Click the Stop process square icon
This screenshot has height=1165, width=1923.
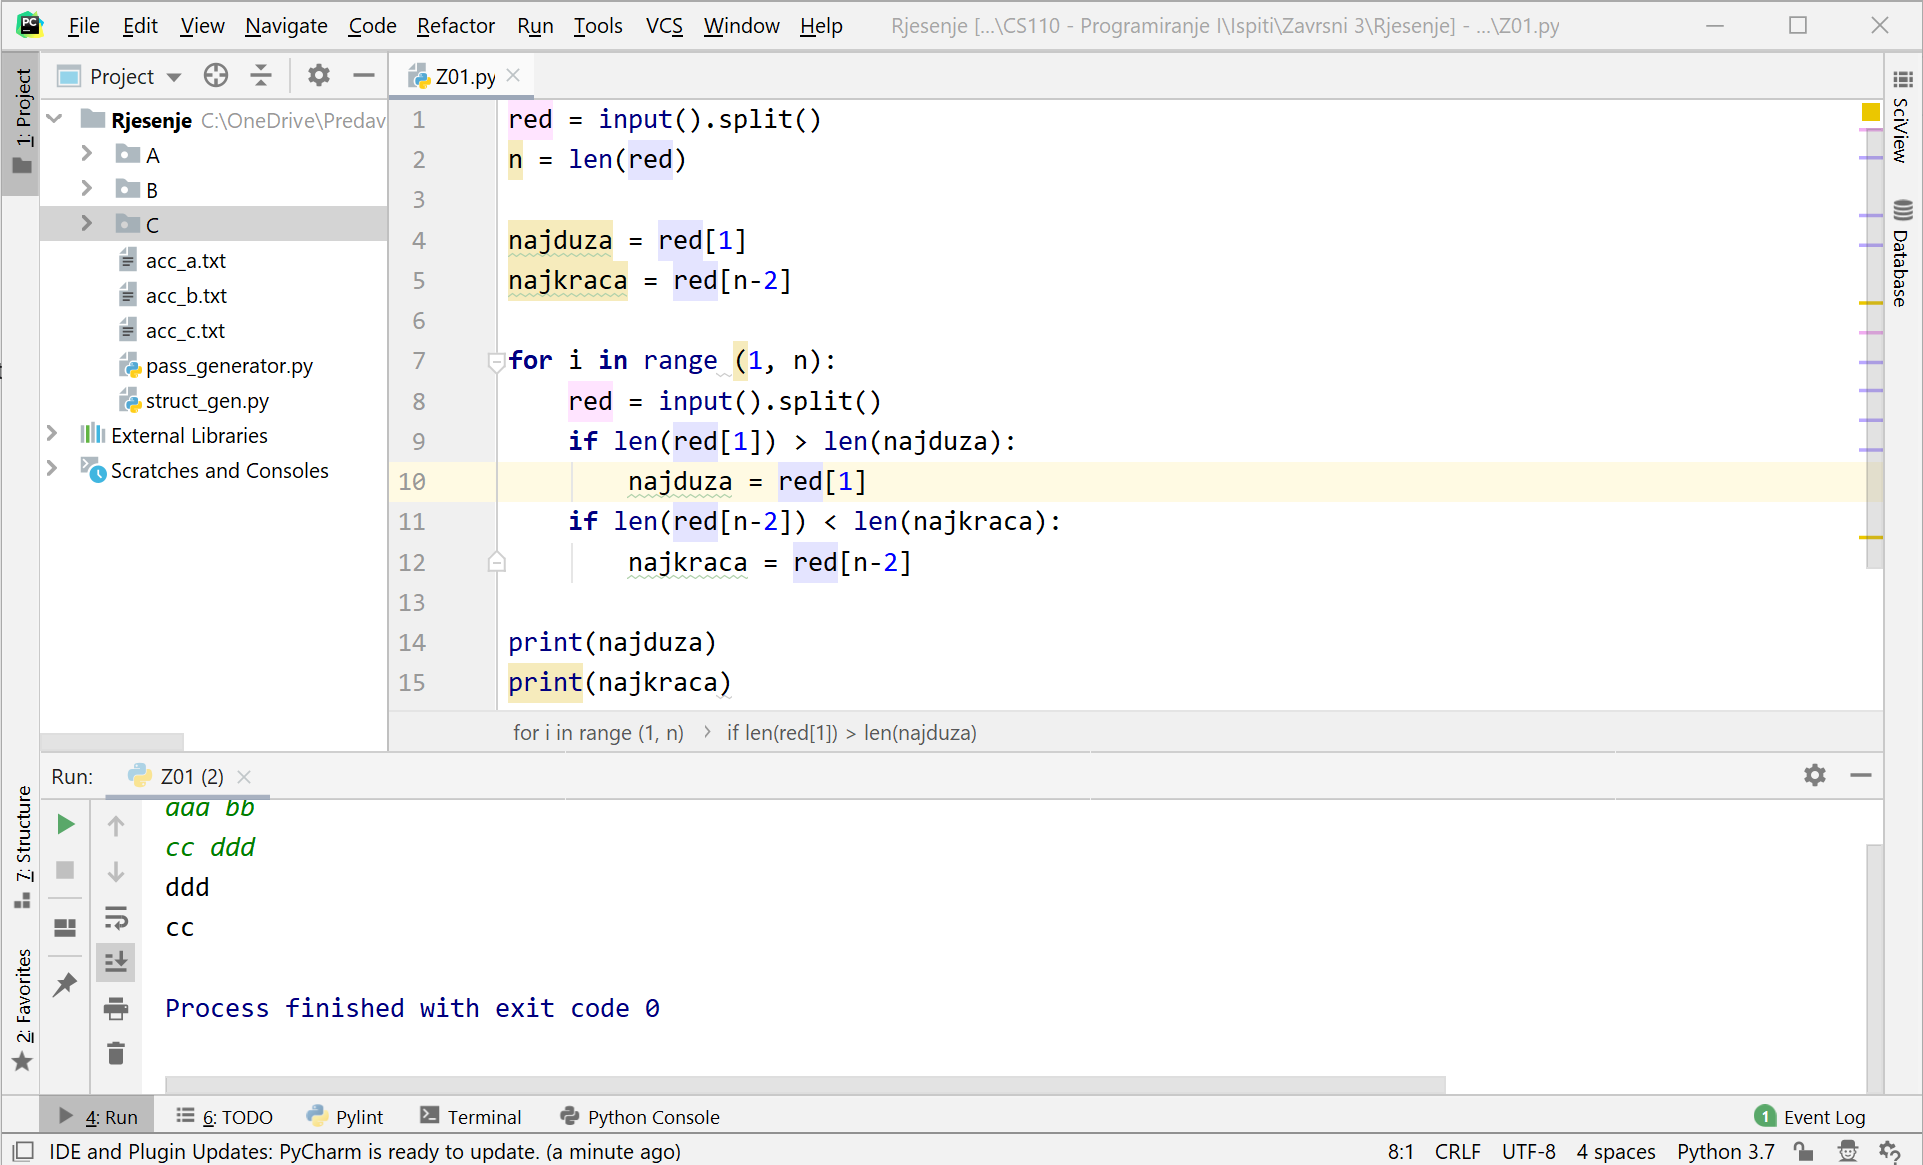click(x=66, y=870)
